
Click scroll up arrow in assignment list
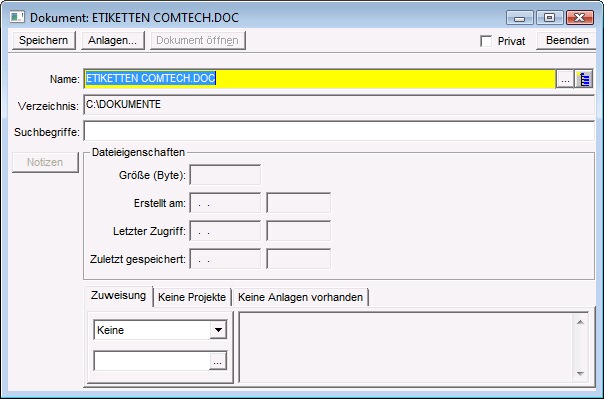click(x=581, y=322)
